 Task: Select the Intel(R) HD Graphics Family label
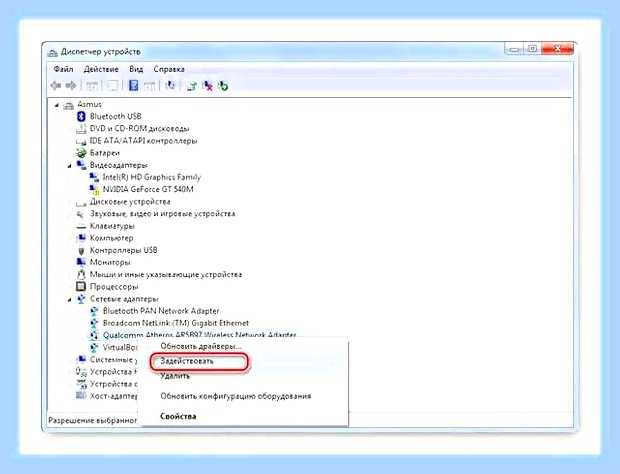(x=151, y=177)
